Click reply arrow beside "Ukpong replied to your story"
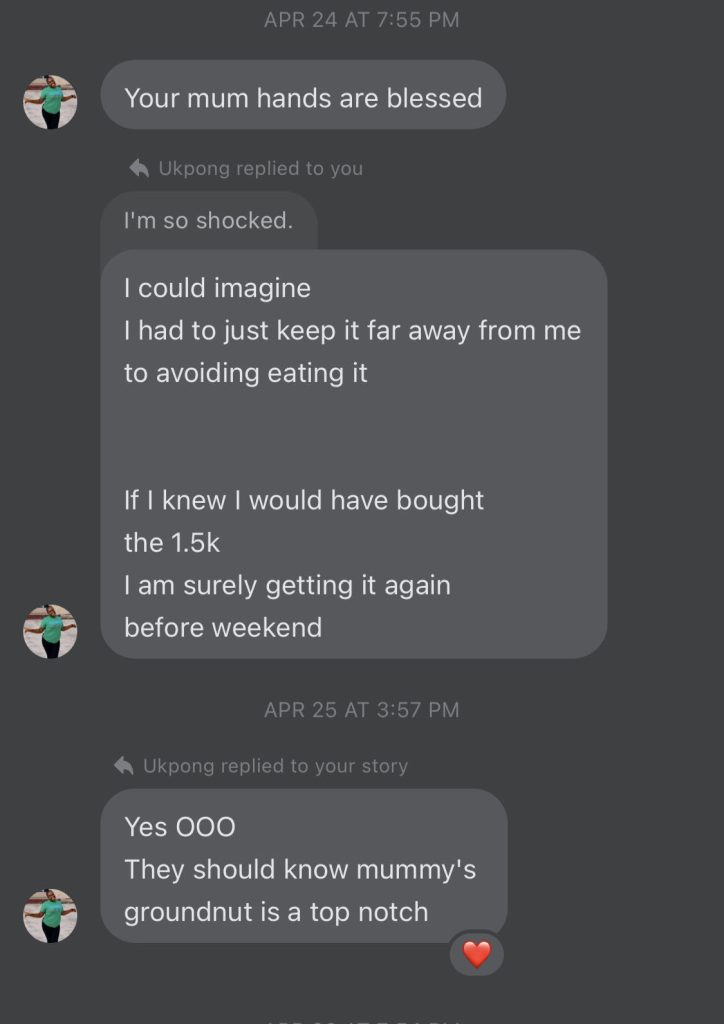This screenshot has height=1024, width=724. [x=125, y=766]
